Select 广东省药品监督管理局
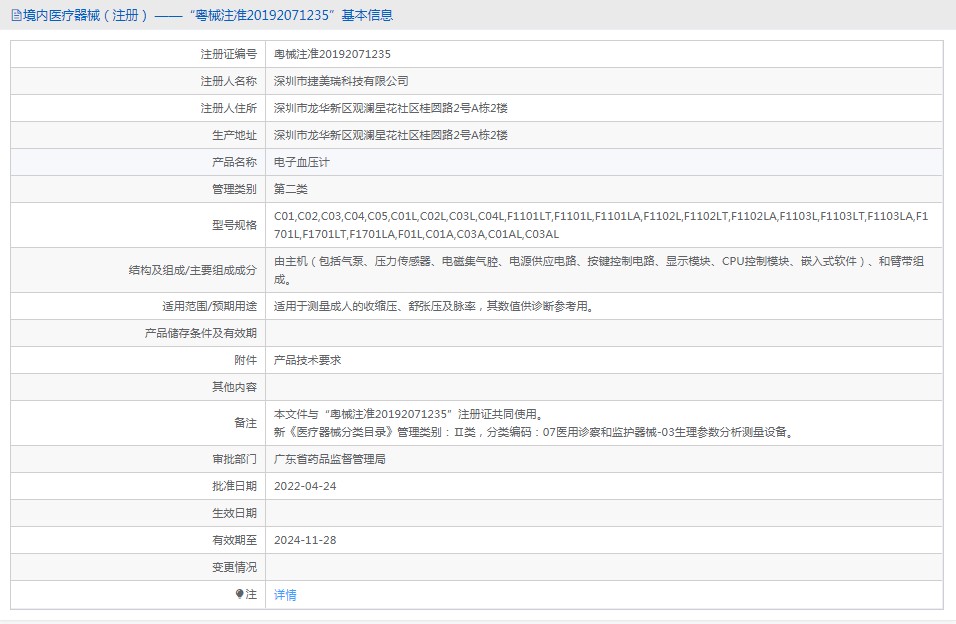The height and width of the screenshot is (624, 956). coord(330,459)
